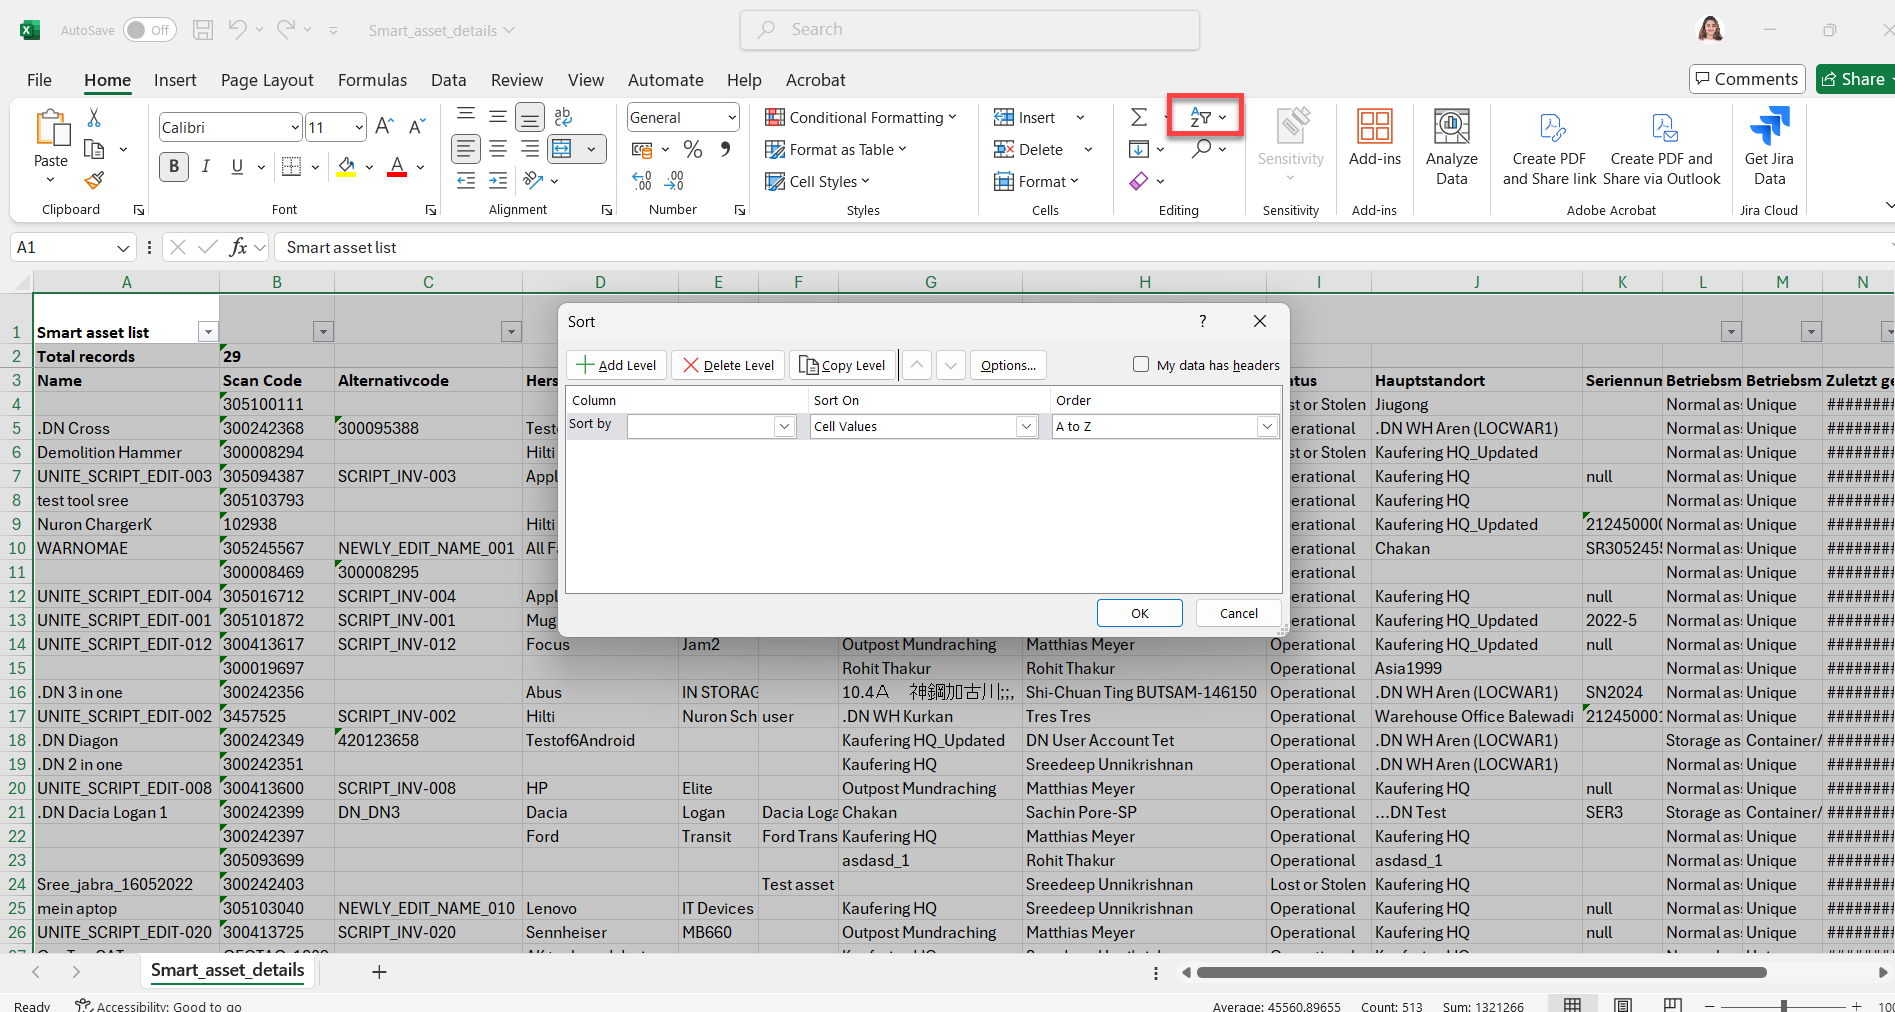This screenshot has height=1012, width=1895.
Task: Switch to the Page Layout tab
Action: (x=267, y=80)
